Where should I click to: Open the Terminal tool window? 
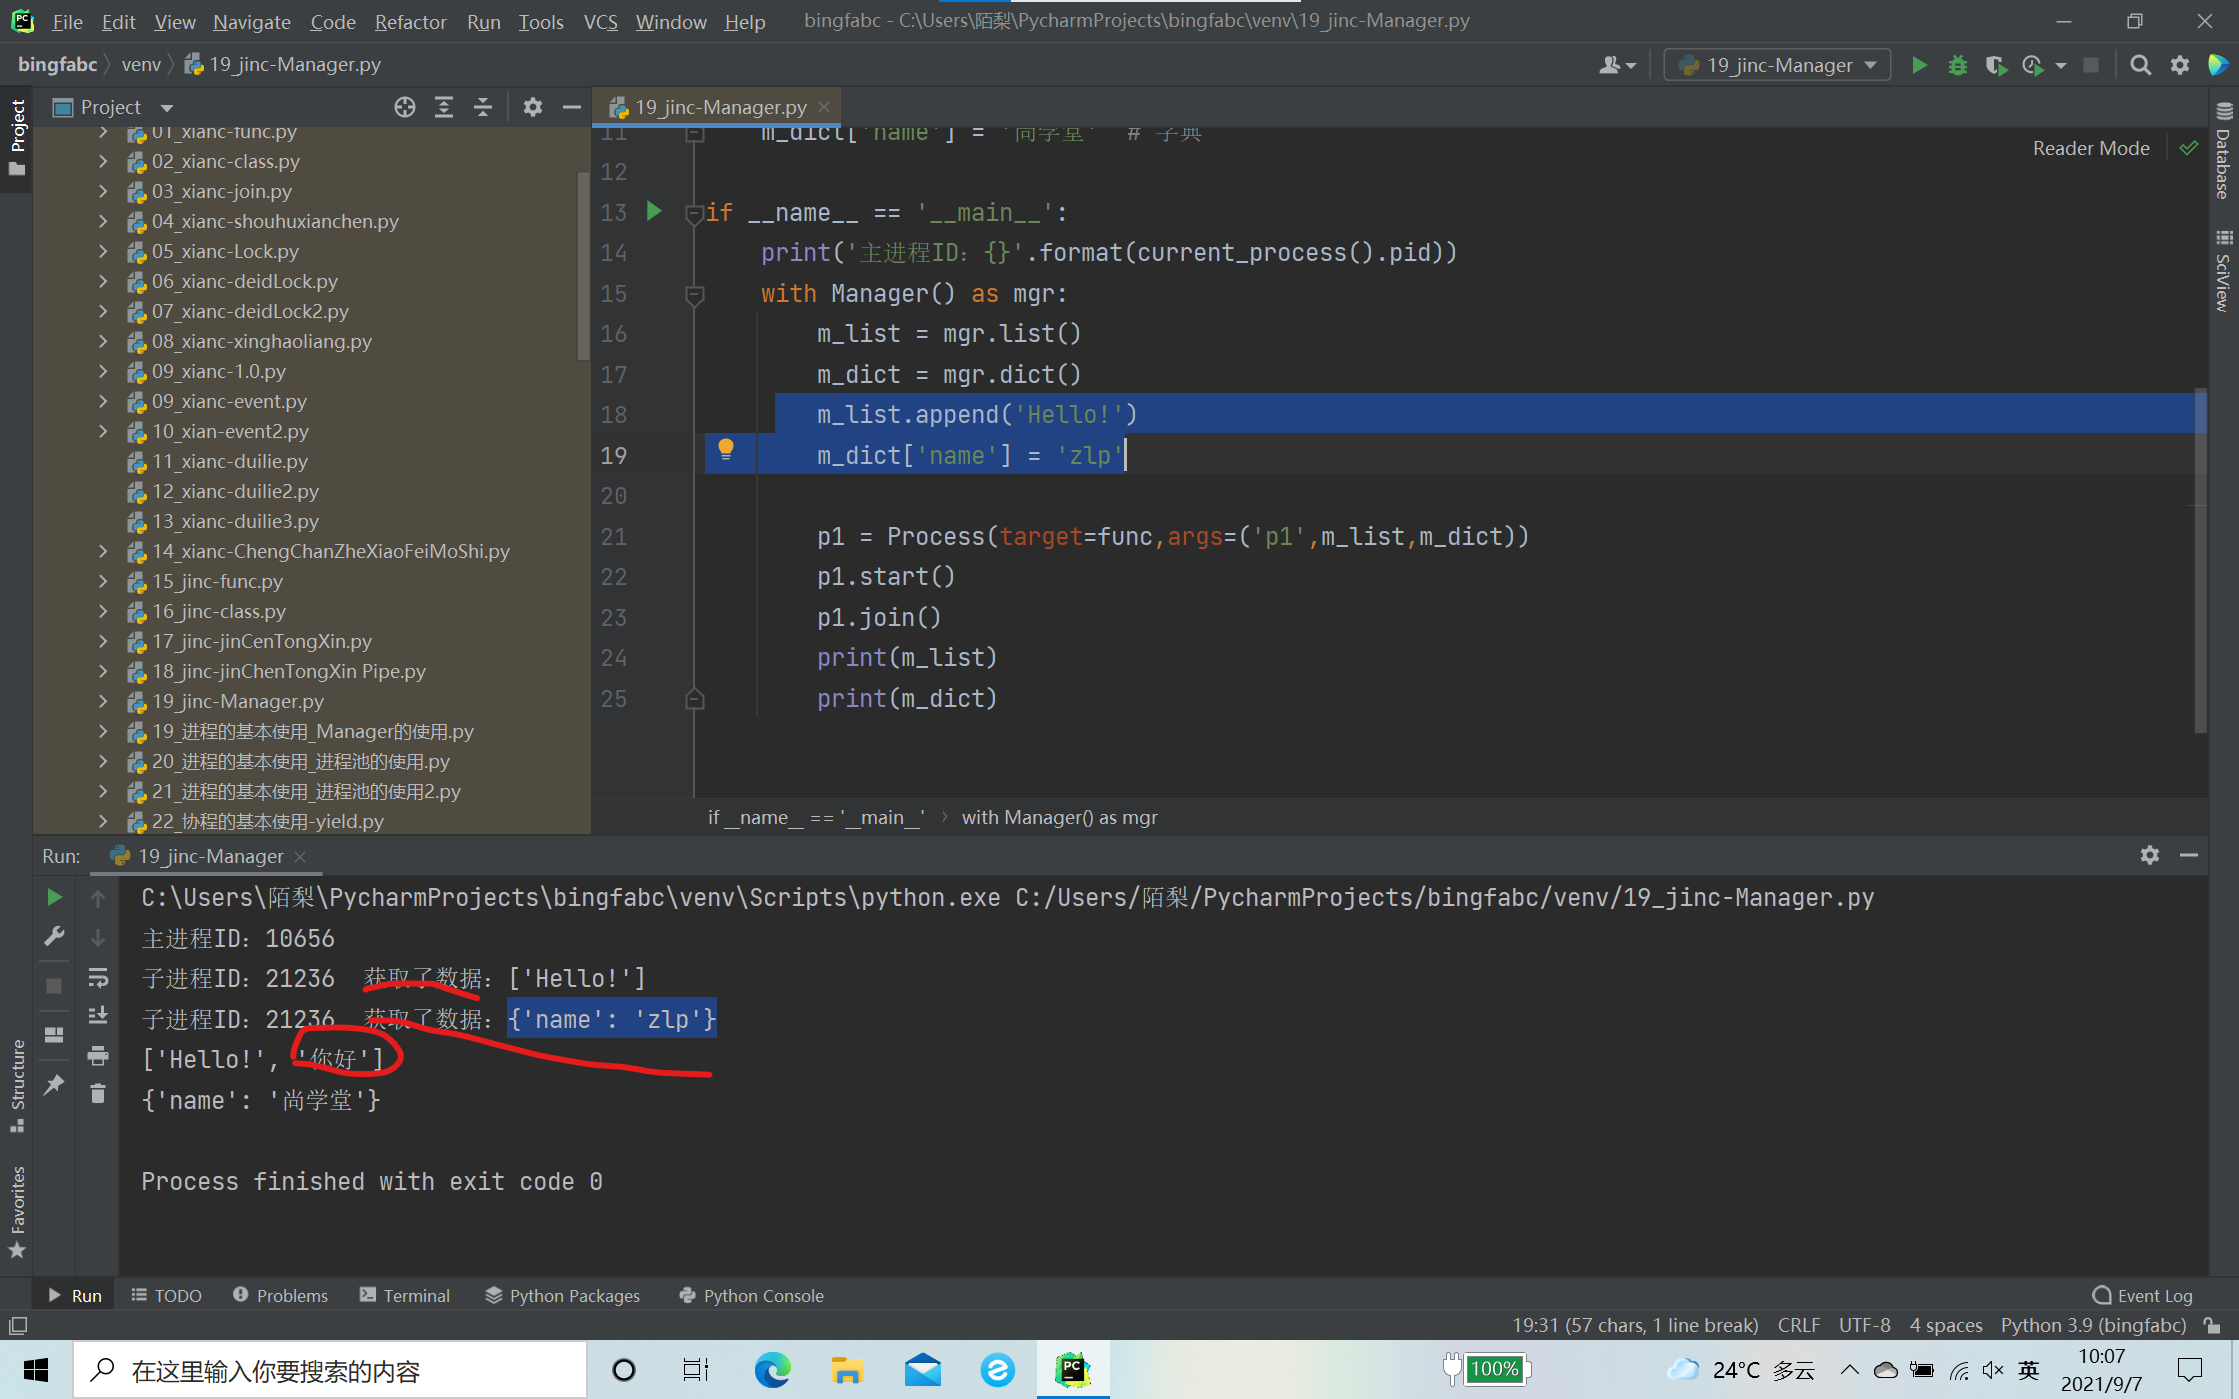pyautogui.click(x=405, y=1295)
